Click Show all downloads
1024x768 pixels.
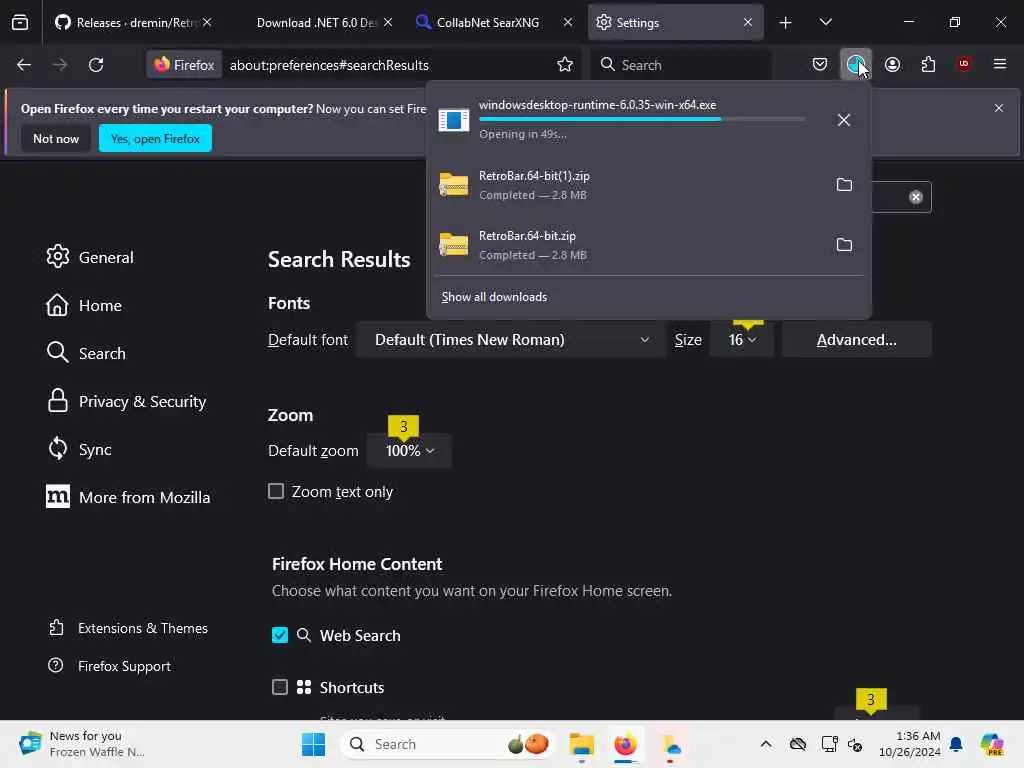pyautogui.click(x=494, y=297)
